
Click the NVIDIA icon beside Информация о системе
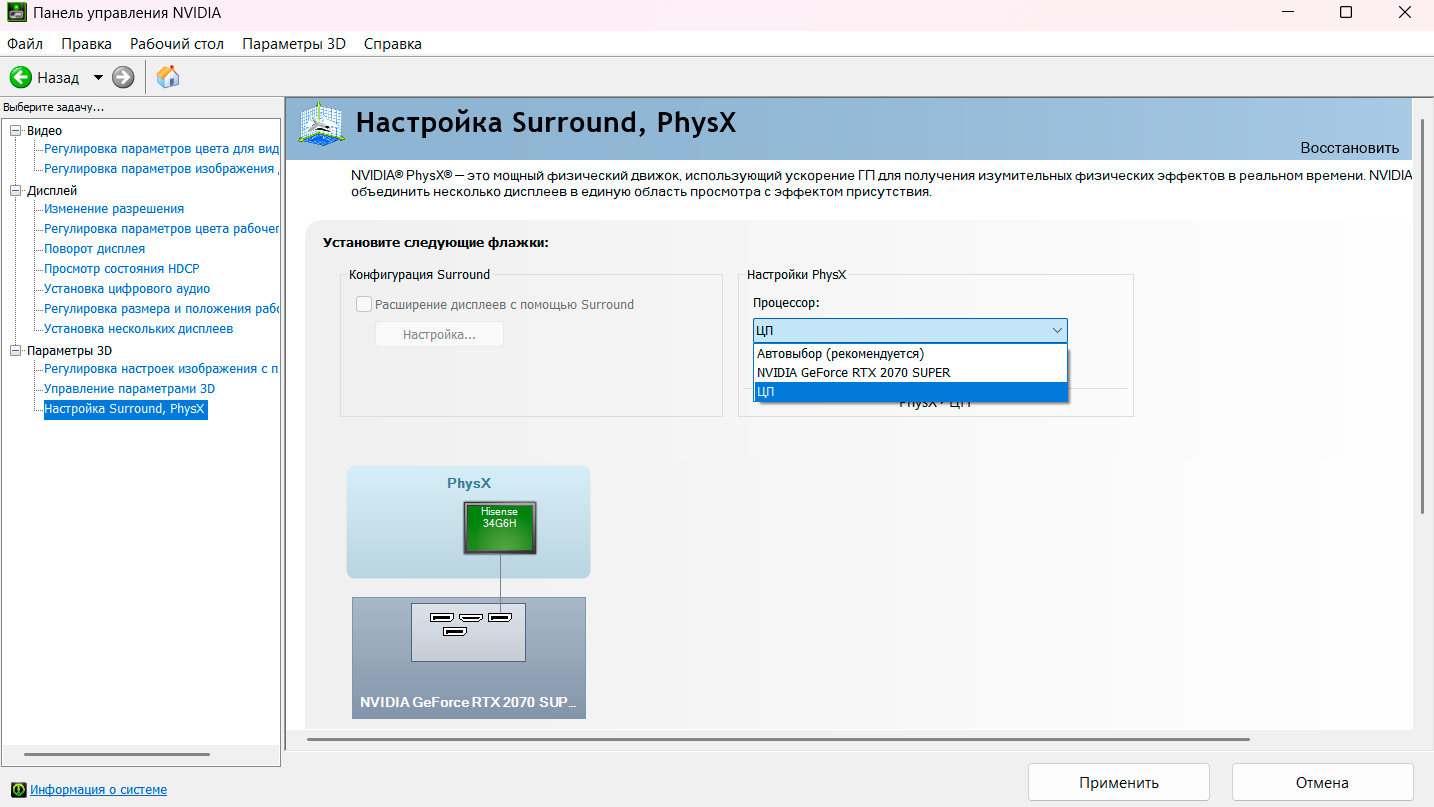[x=18, y=790]
